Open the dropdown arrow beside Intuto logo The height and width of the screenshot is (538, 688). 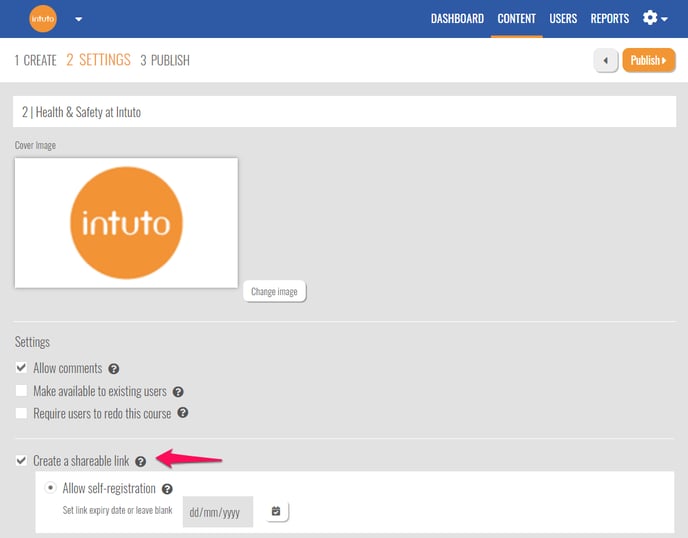(x=79, y=19)
